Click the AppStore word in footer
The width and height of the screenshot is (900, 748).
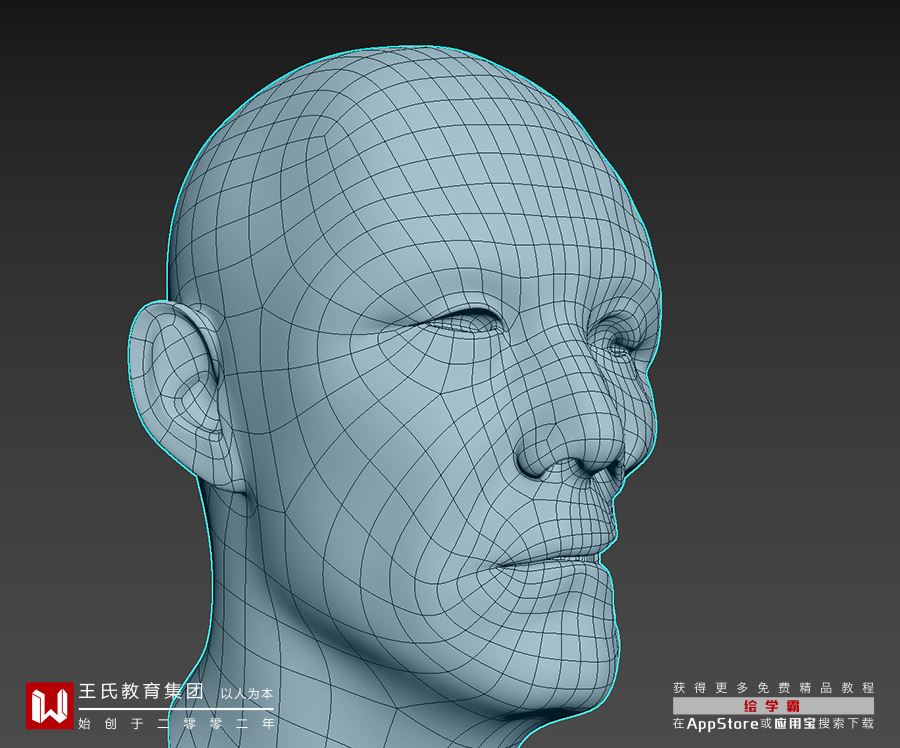(x=723, y=723)
